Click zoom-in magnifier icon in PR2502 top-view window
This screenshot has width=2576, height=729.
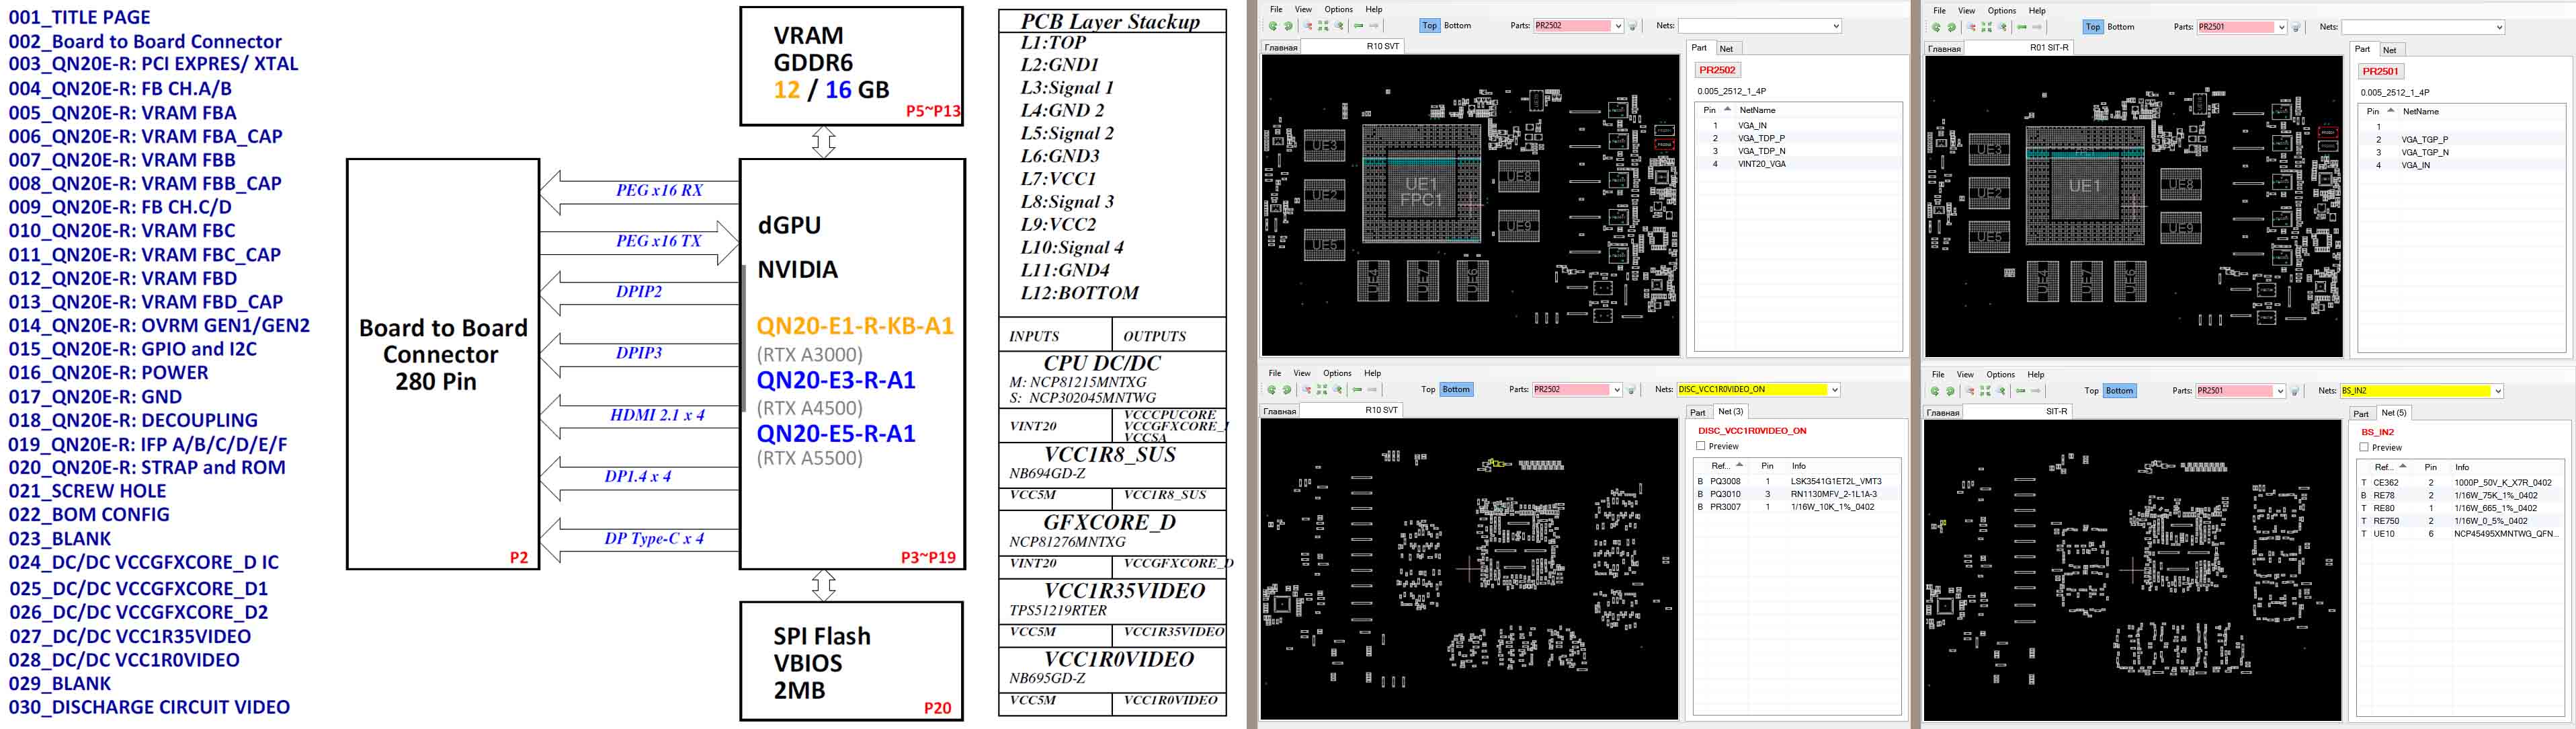[1339, 26]
